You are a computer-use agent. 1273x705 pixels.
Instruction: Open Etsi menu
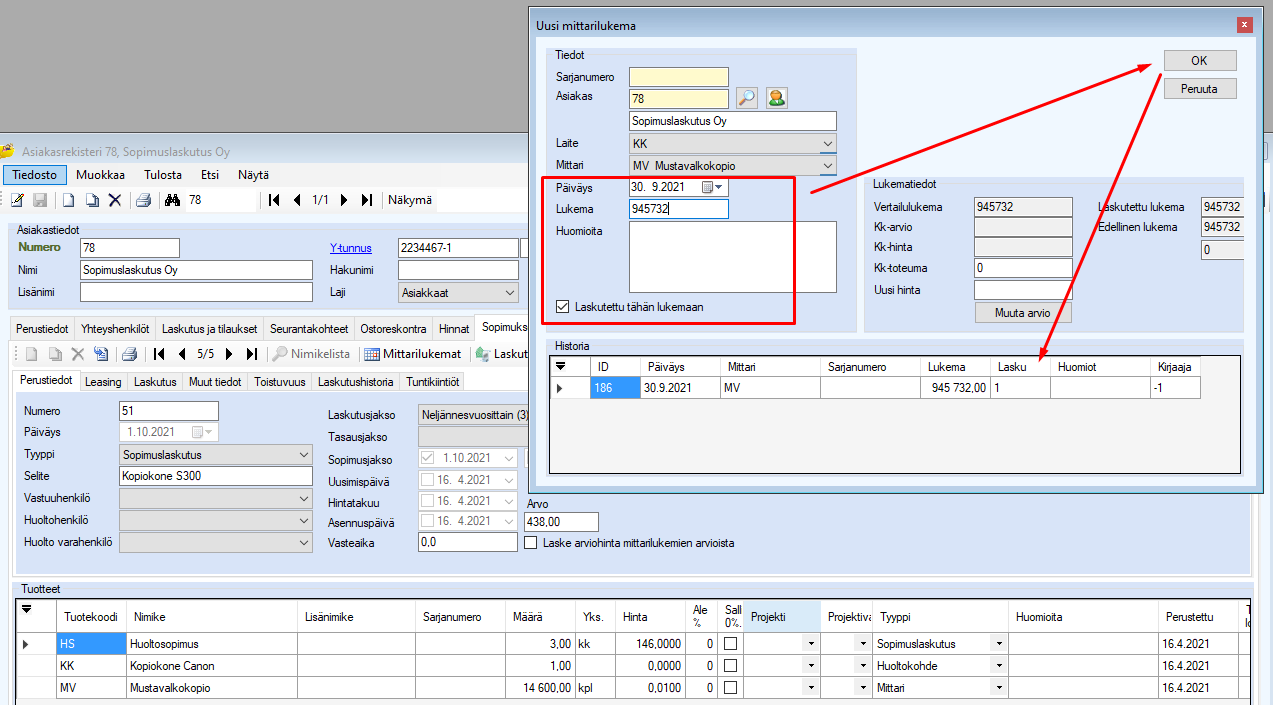tap(210, 175)
